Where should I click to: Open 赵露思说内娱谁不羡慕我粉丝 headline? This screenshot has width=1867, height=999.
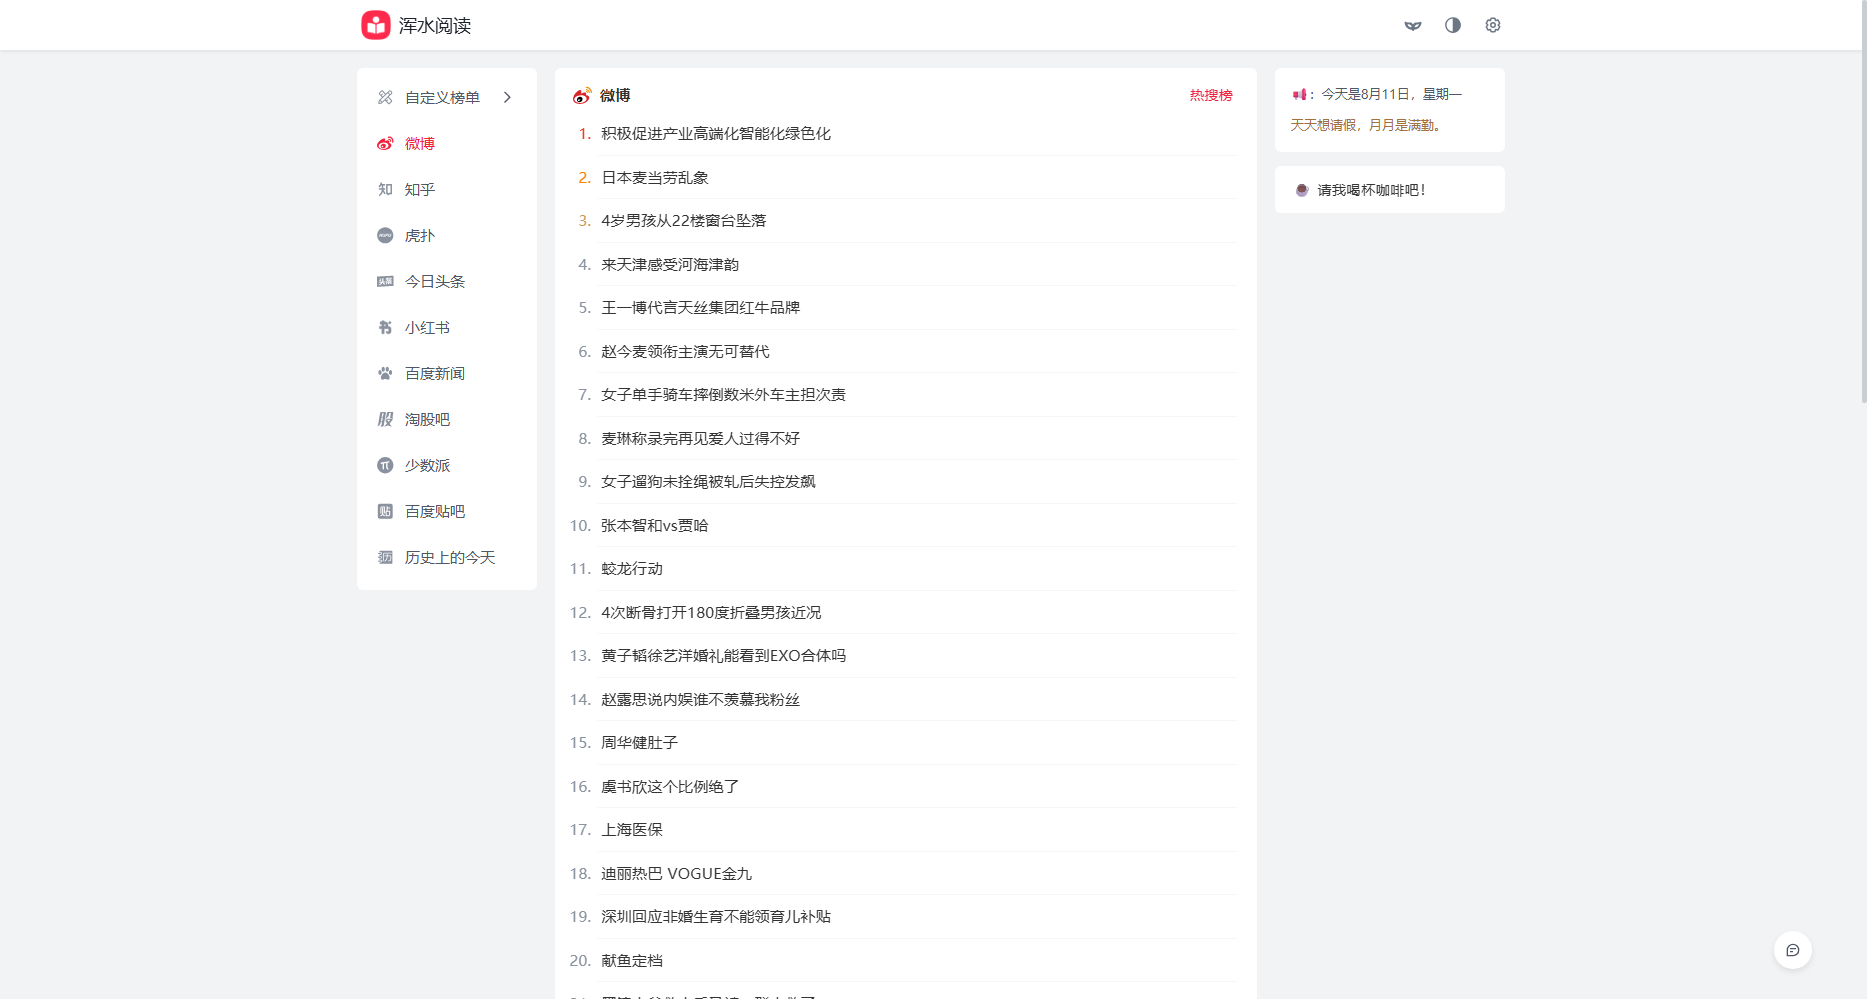click(x=701, y=699)
